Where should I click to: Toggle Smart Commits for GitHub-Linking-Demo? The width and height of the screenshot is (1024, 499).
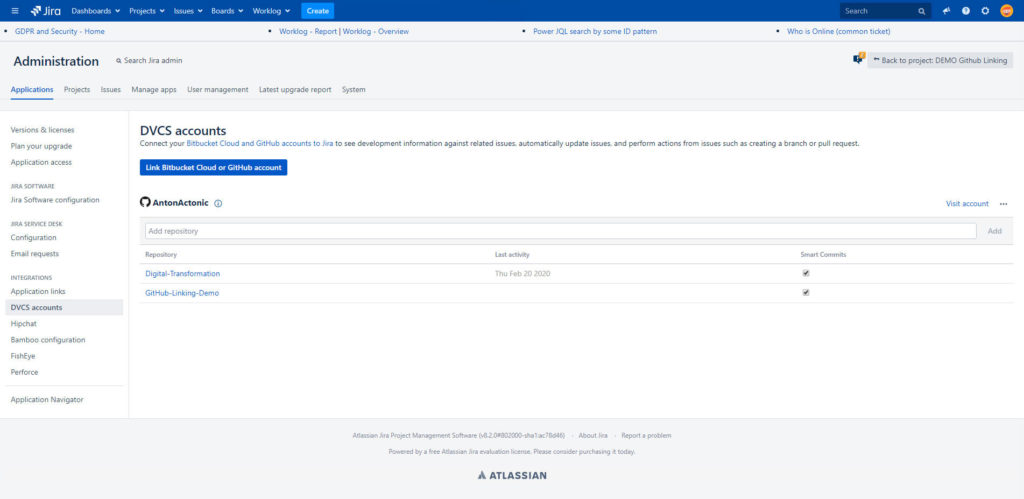806,293
